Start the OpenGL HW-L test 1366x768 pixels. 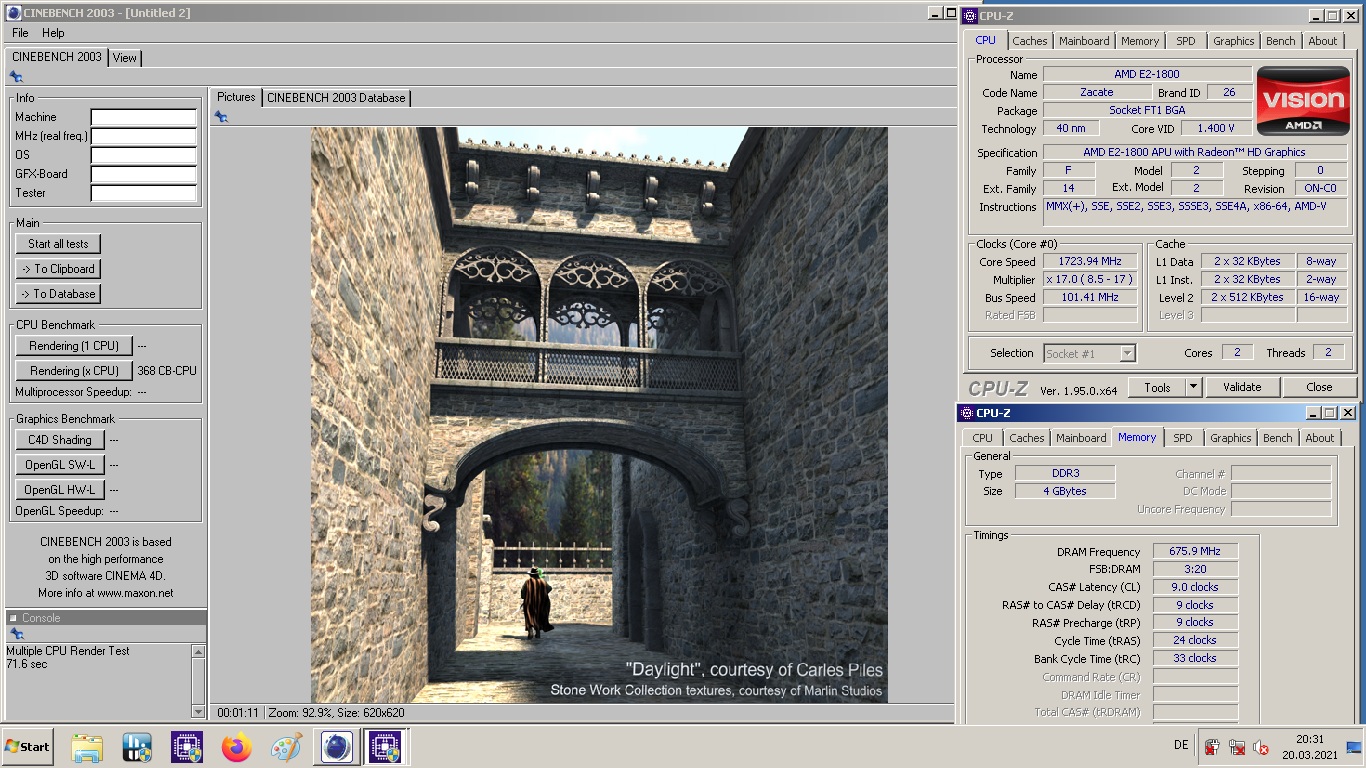60,490
